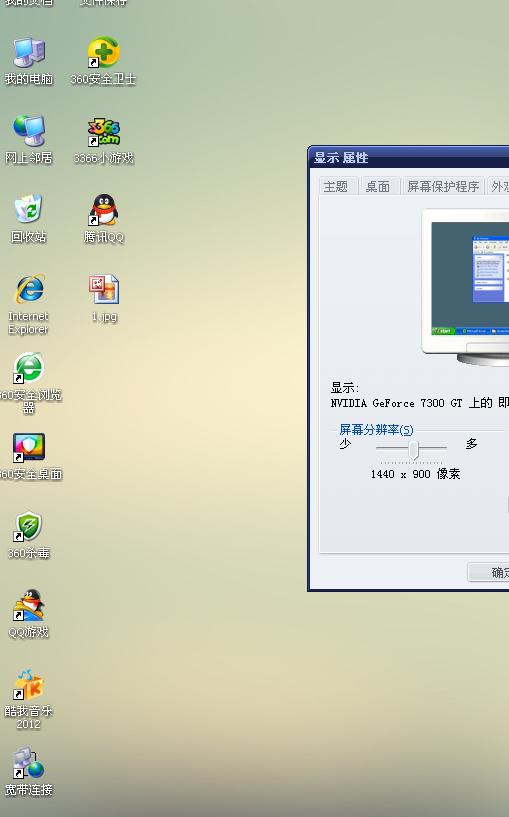Switch to the 主题 tab
The height and width of the screenshot is (817, 509).
pos(336,187)
